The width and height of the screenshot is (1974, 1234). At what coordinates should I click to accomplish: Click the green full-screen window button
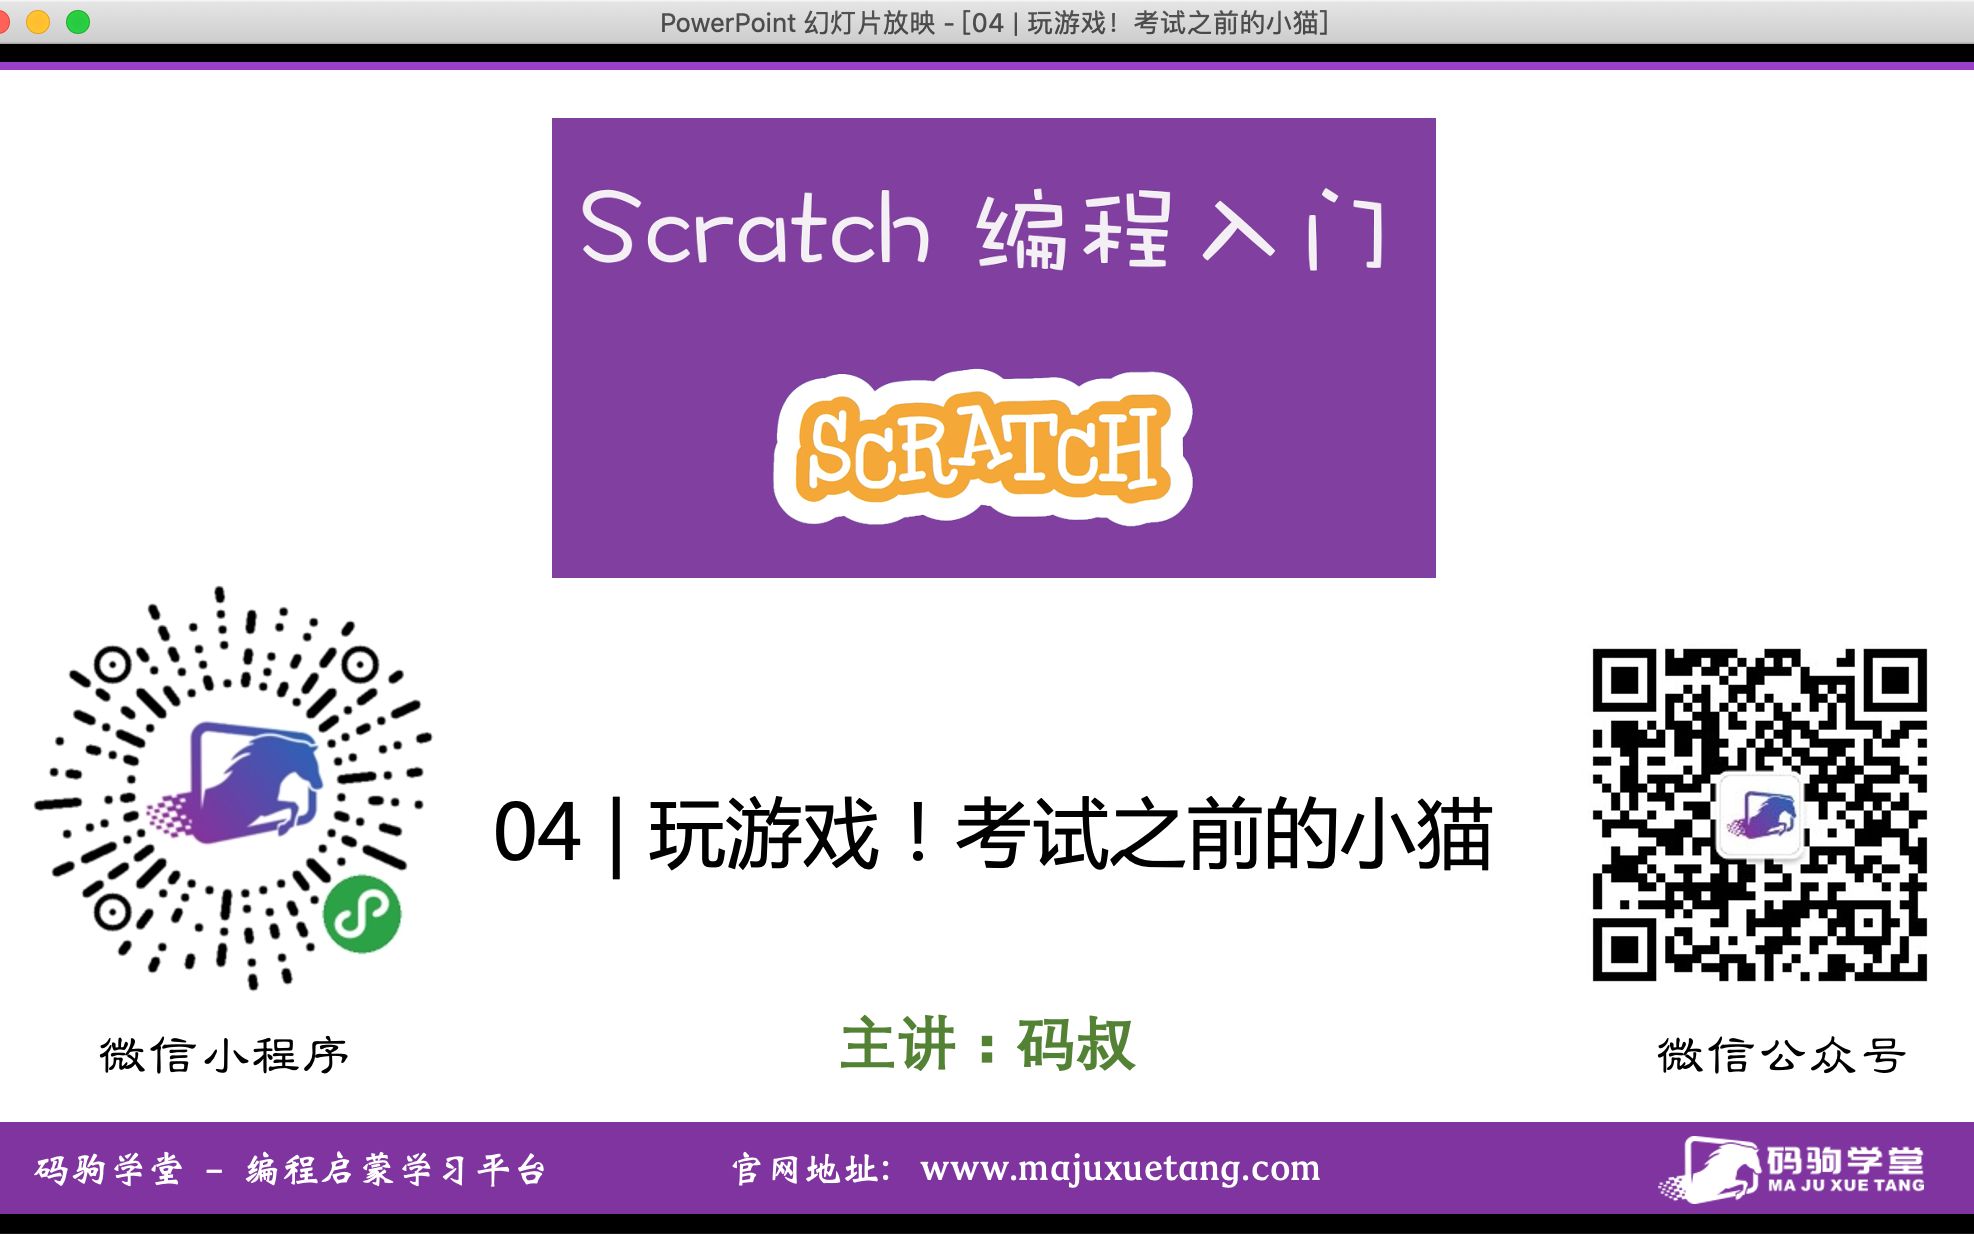point(78,22)
